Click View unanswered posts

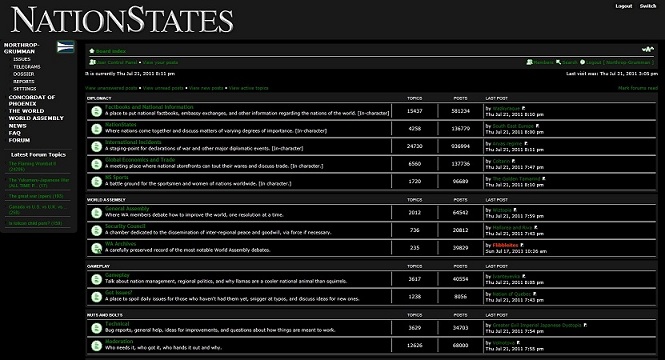111,88
